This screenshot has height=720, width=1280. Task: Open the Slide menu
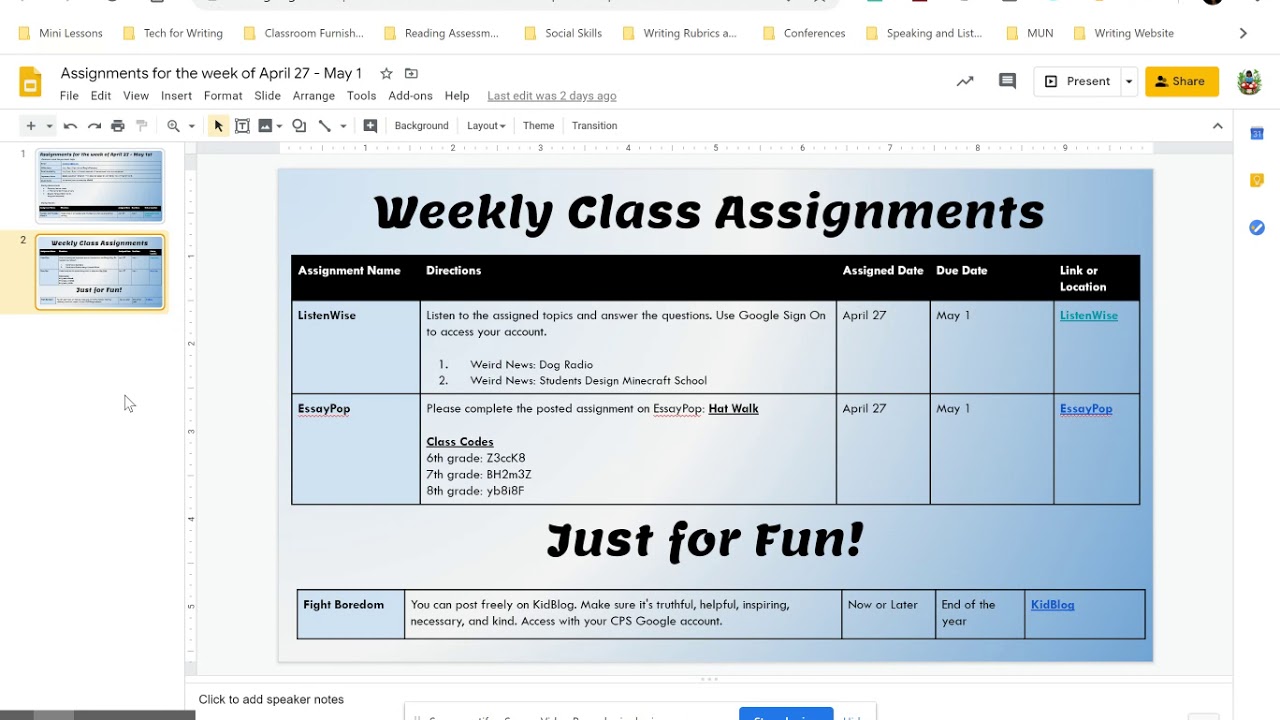tap(267, 96)
